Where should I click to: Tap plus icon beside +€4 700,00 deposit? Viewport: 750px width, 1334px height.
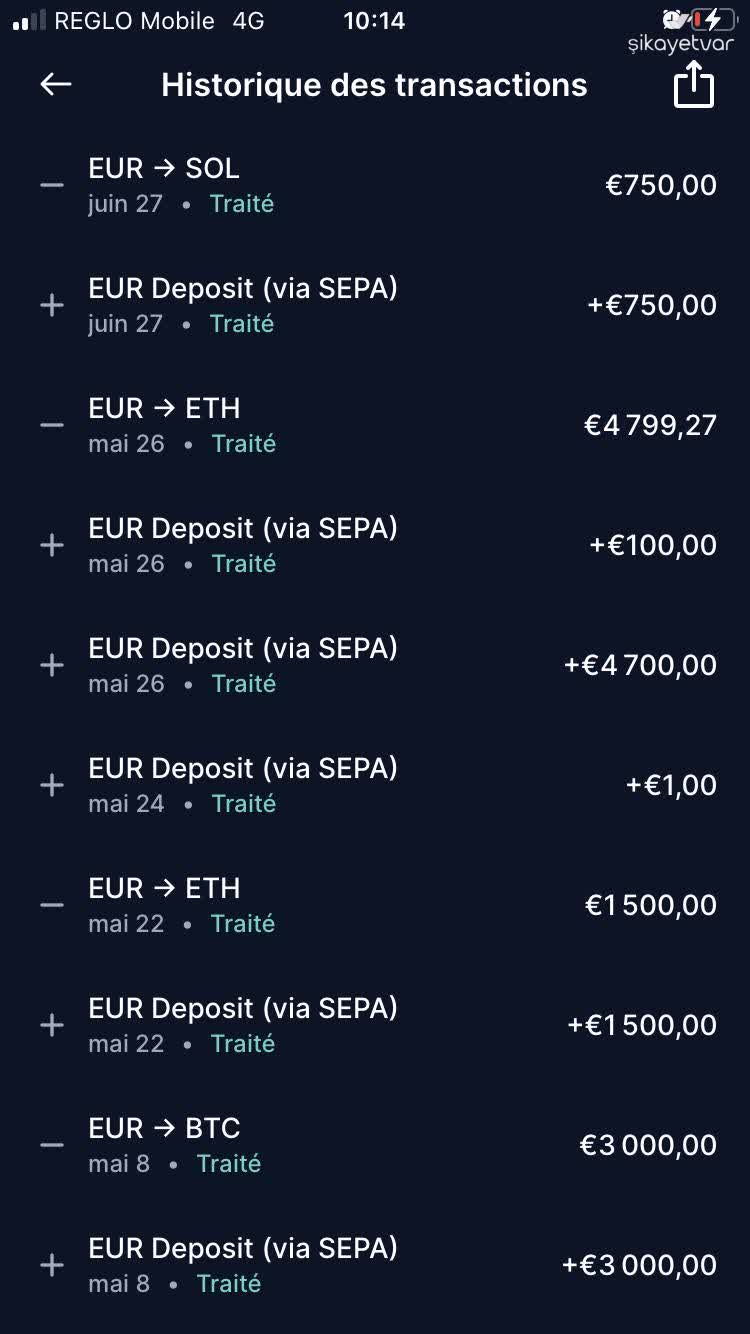coord(52,665)
